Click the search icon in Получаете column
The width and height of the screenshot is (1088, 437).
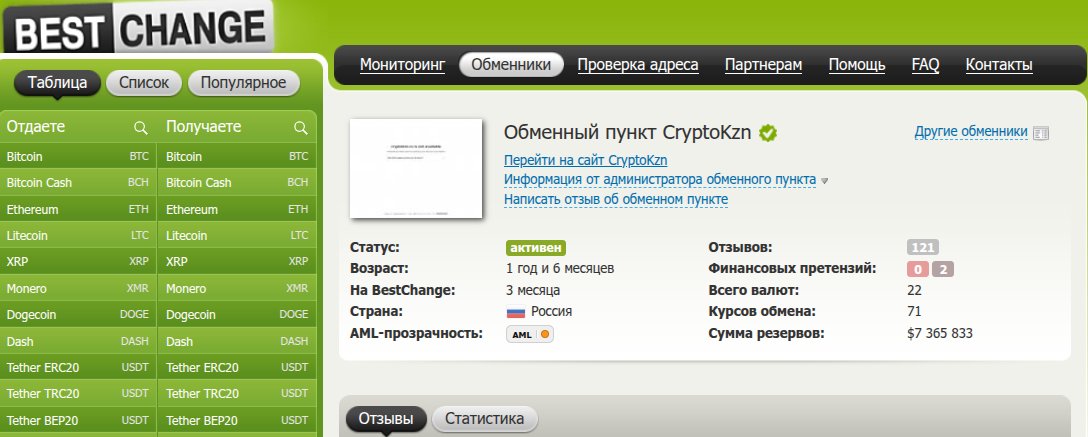coord(300,128)
